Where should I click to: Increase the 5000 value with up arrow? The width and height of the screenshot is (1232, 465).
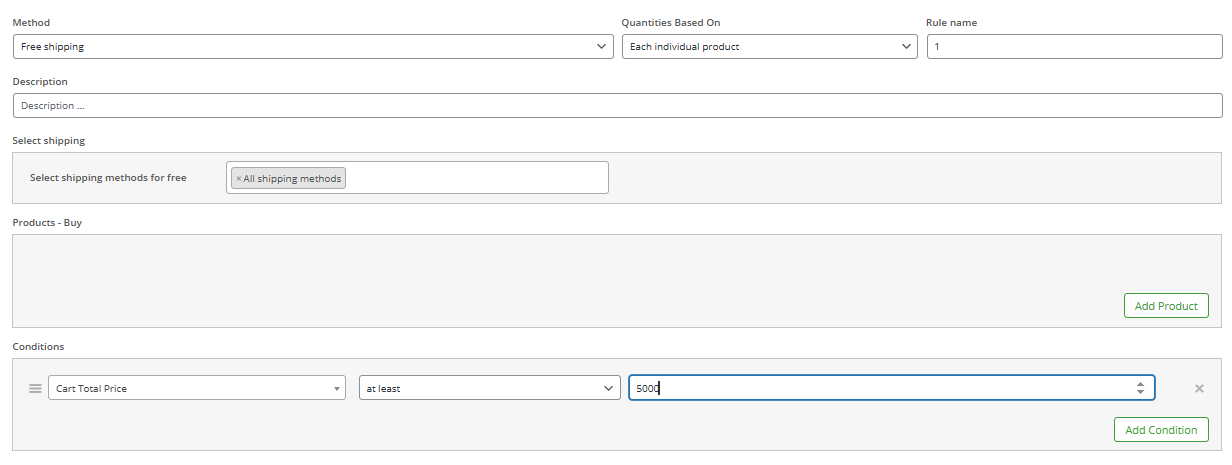coord(1140,384)
